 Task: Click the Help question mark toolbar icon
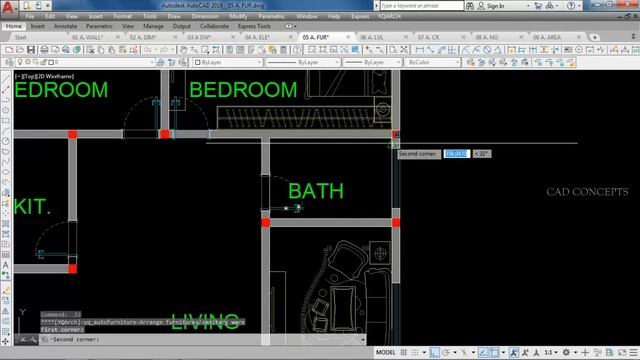click(x=297, y=50)
